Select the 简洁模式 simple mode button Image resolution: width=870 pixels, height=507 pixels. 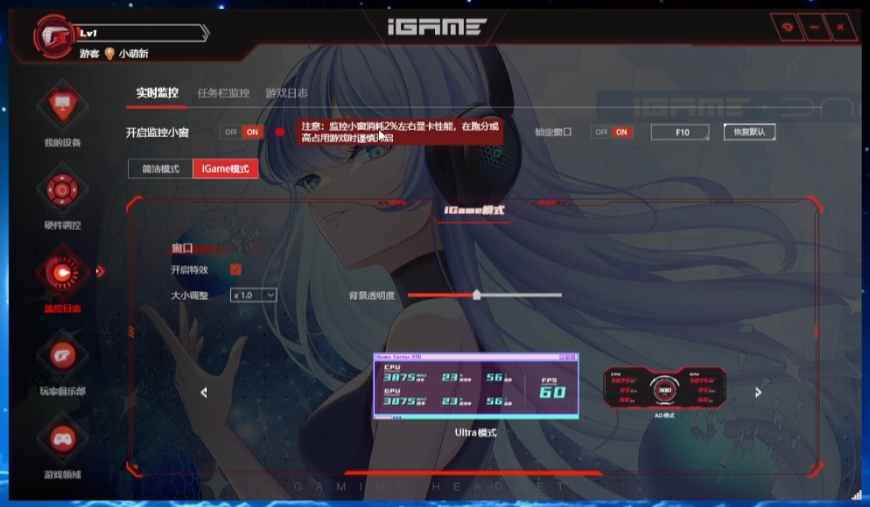tap(160, 169)
